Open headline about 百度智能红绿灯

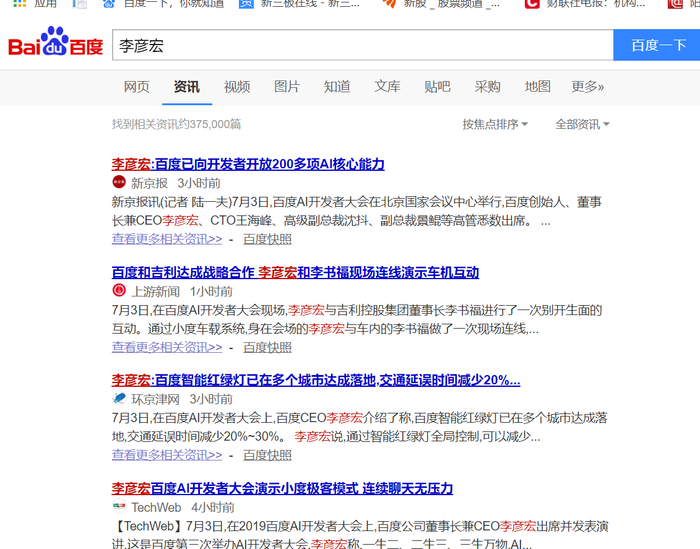316,380
